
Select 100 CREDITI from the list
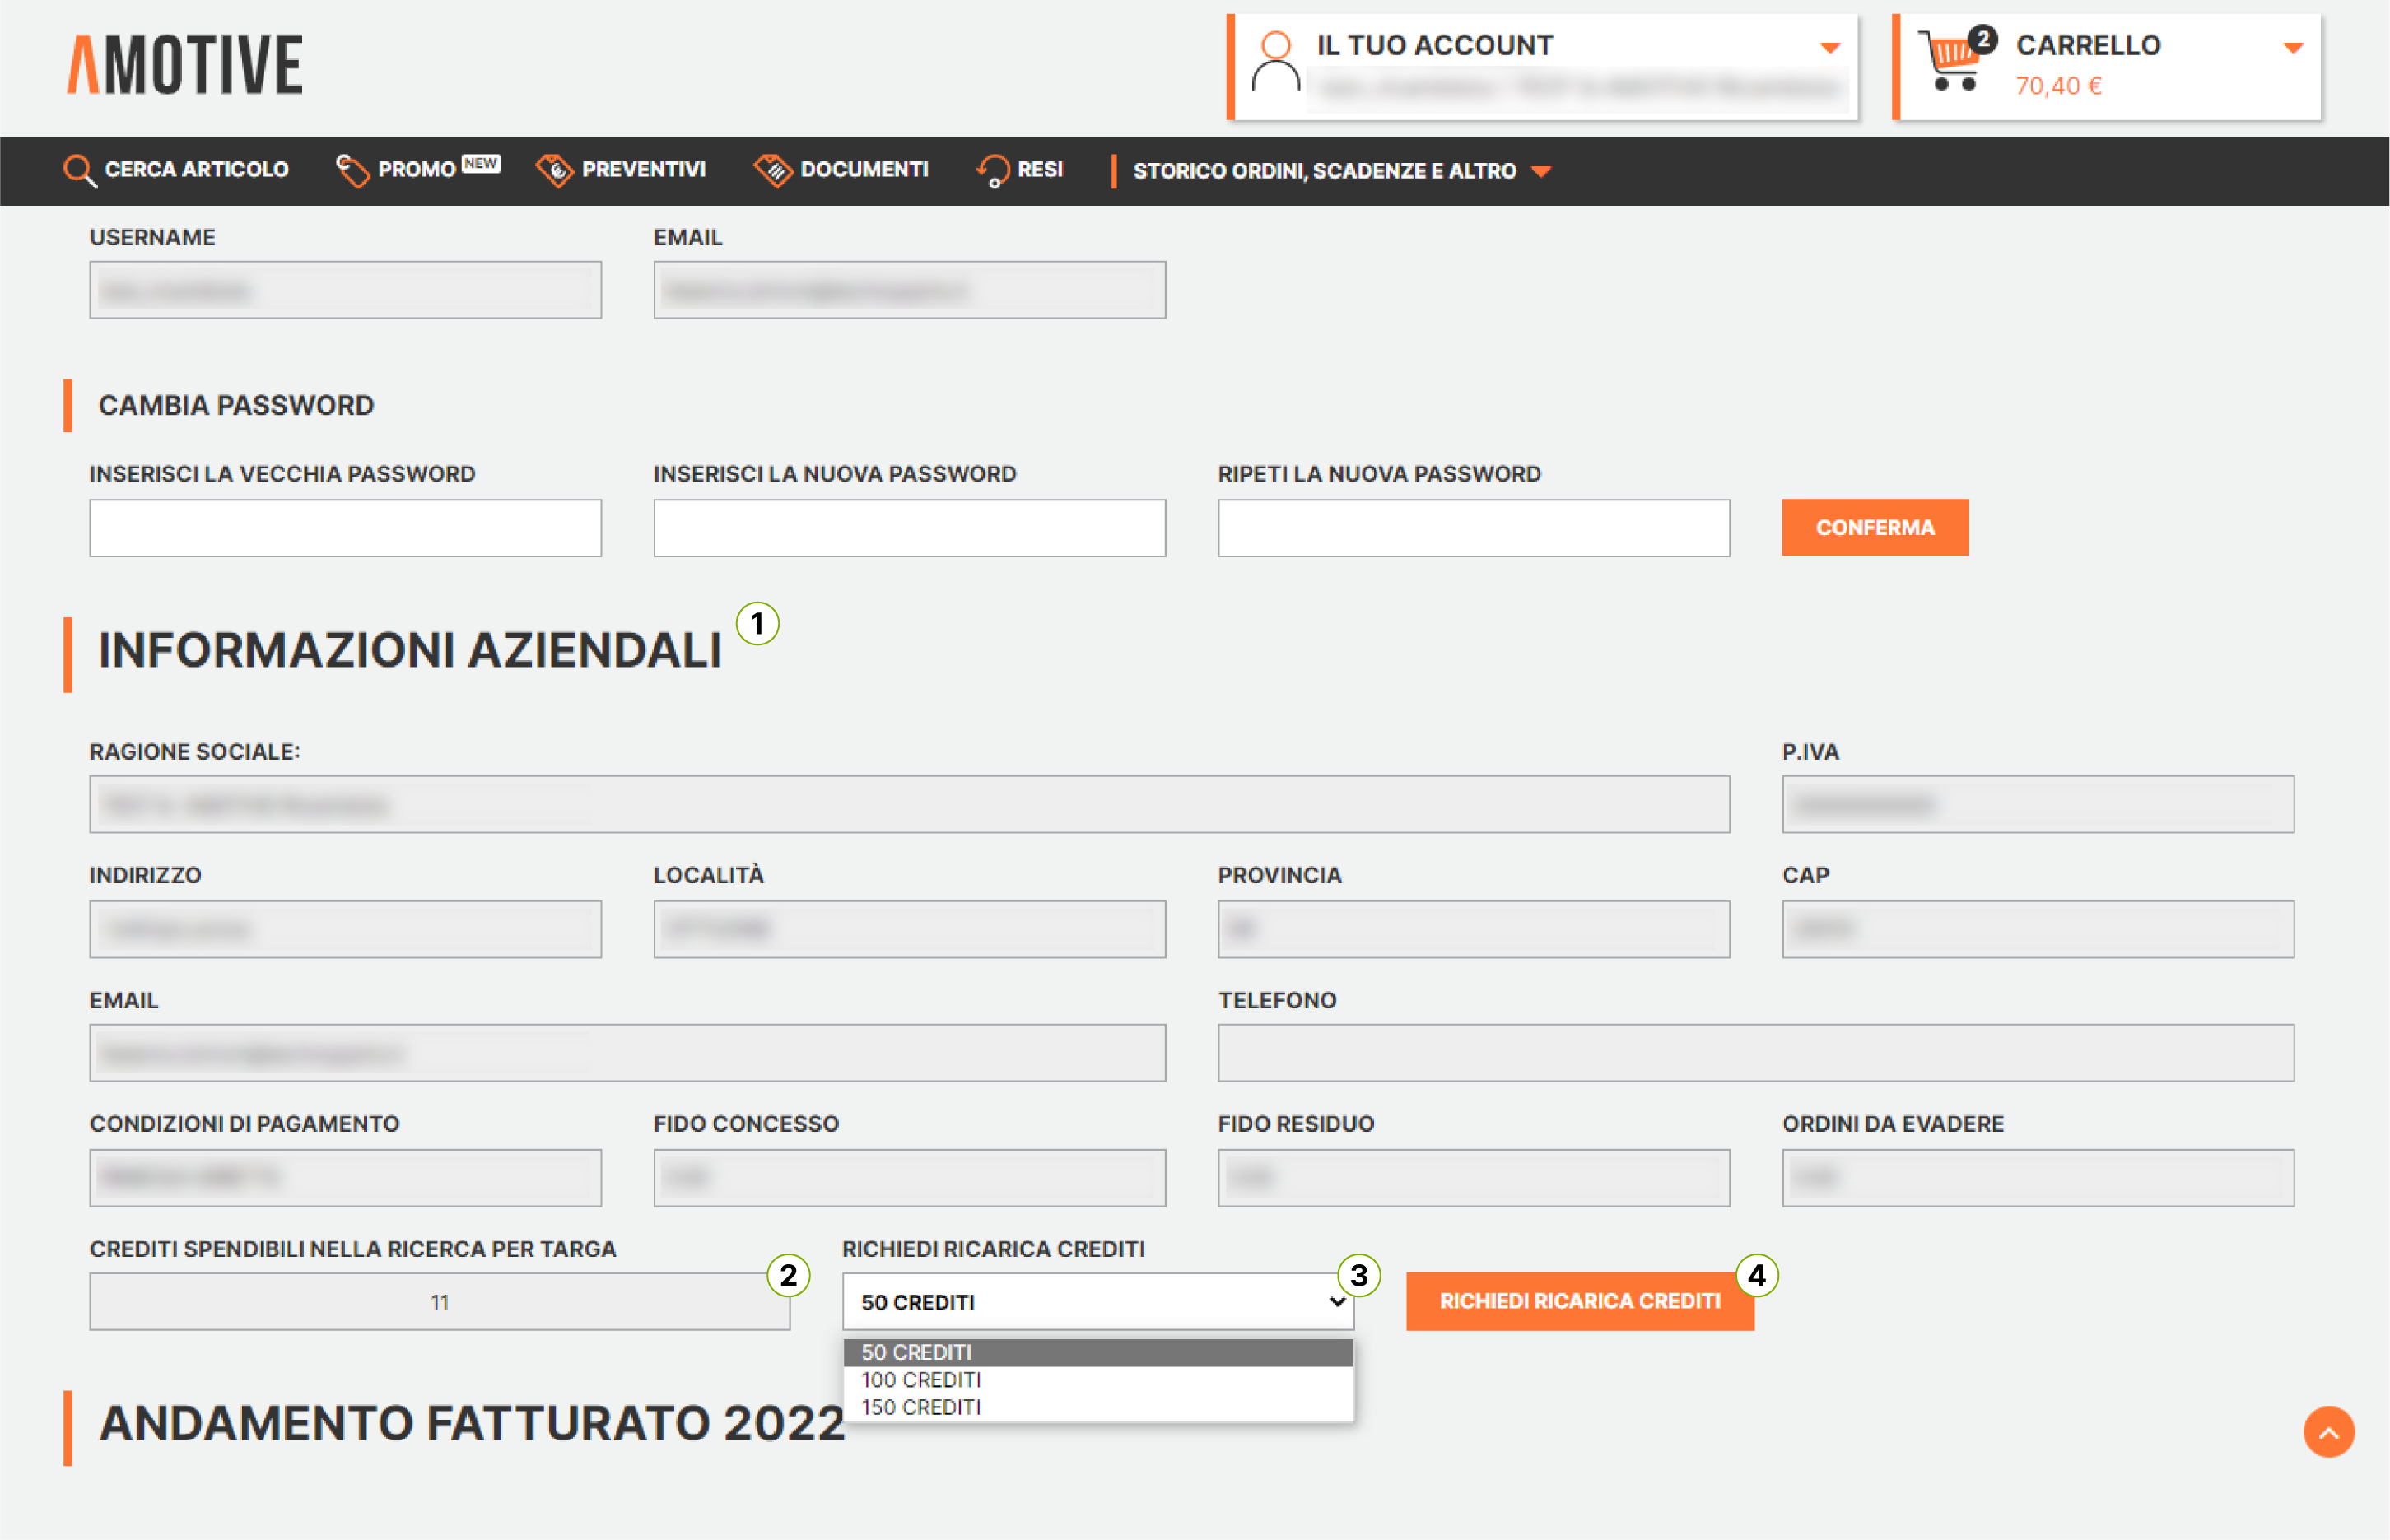[921, 1380]
